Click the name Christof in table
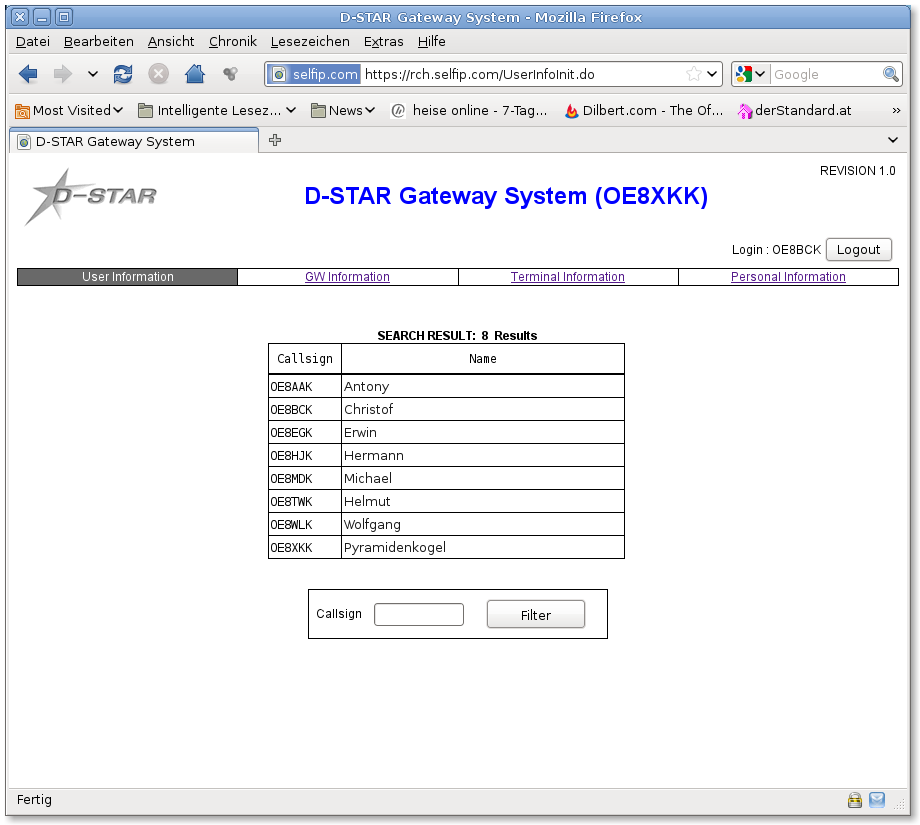This screenshot has height=825, width=920. click(368, 410)
